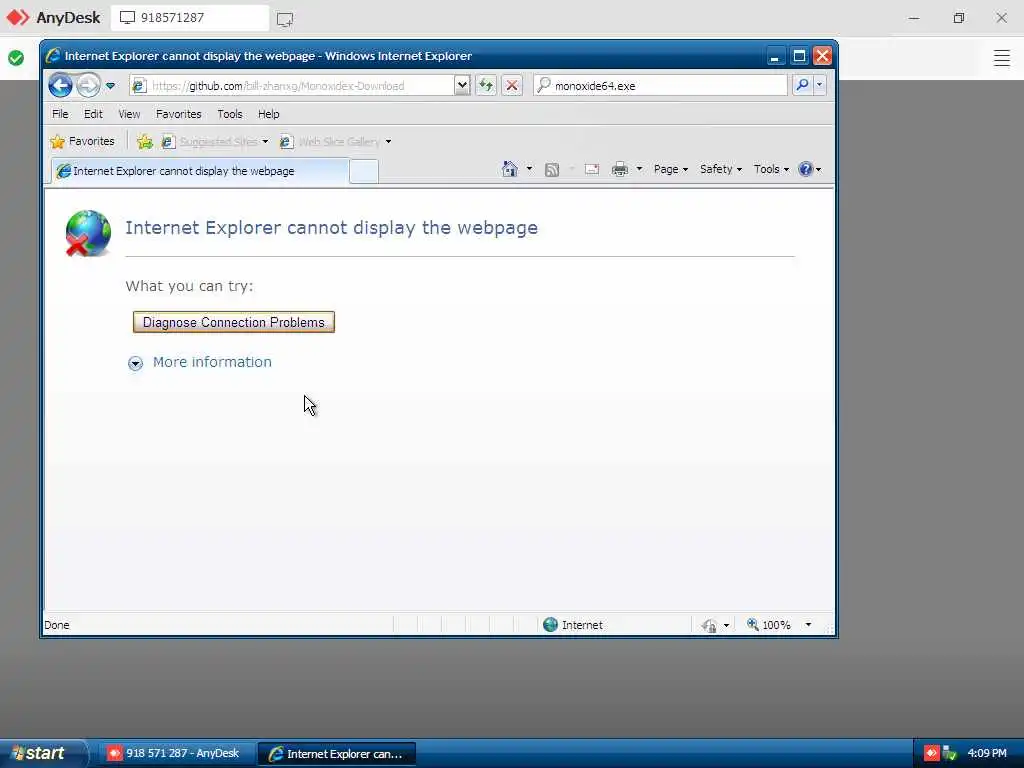The image size is (1024, 768).
Task: Open the File menu
Action: [60, 114]
